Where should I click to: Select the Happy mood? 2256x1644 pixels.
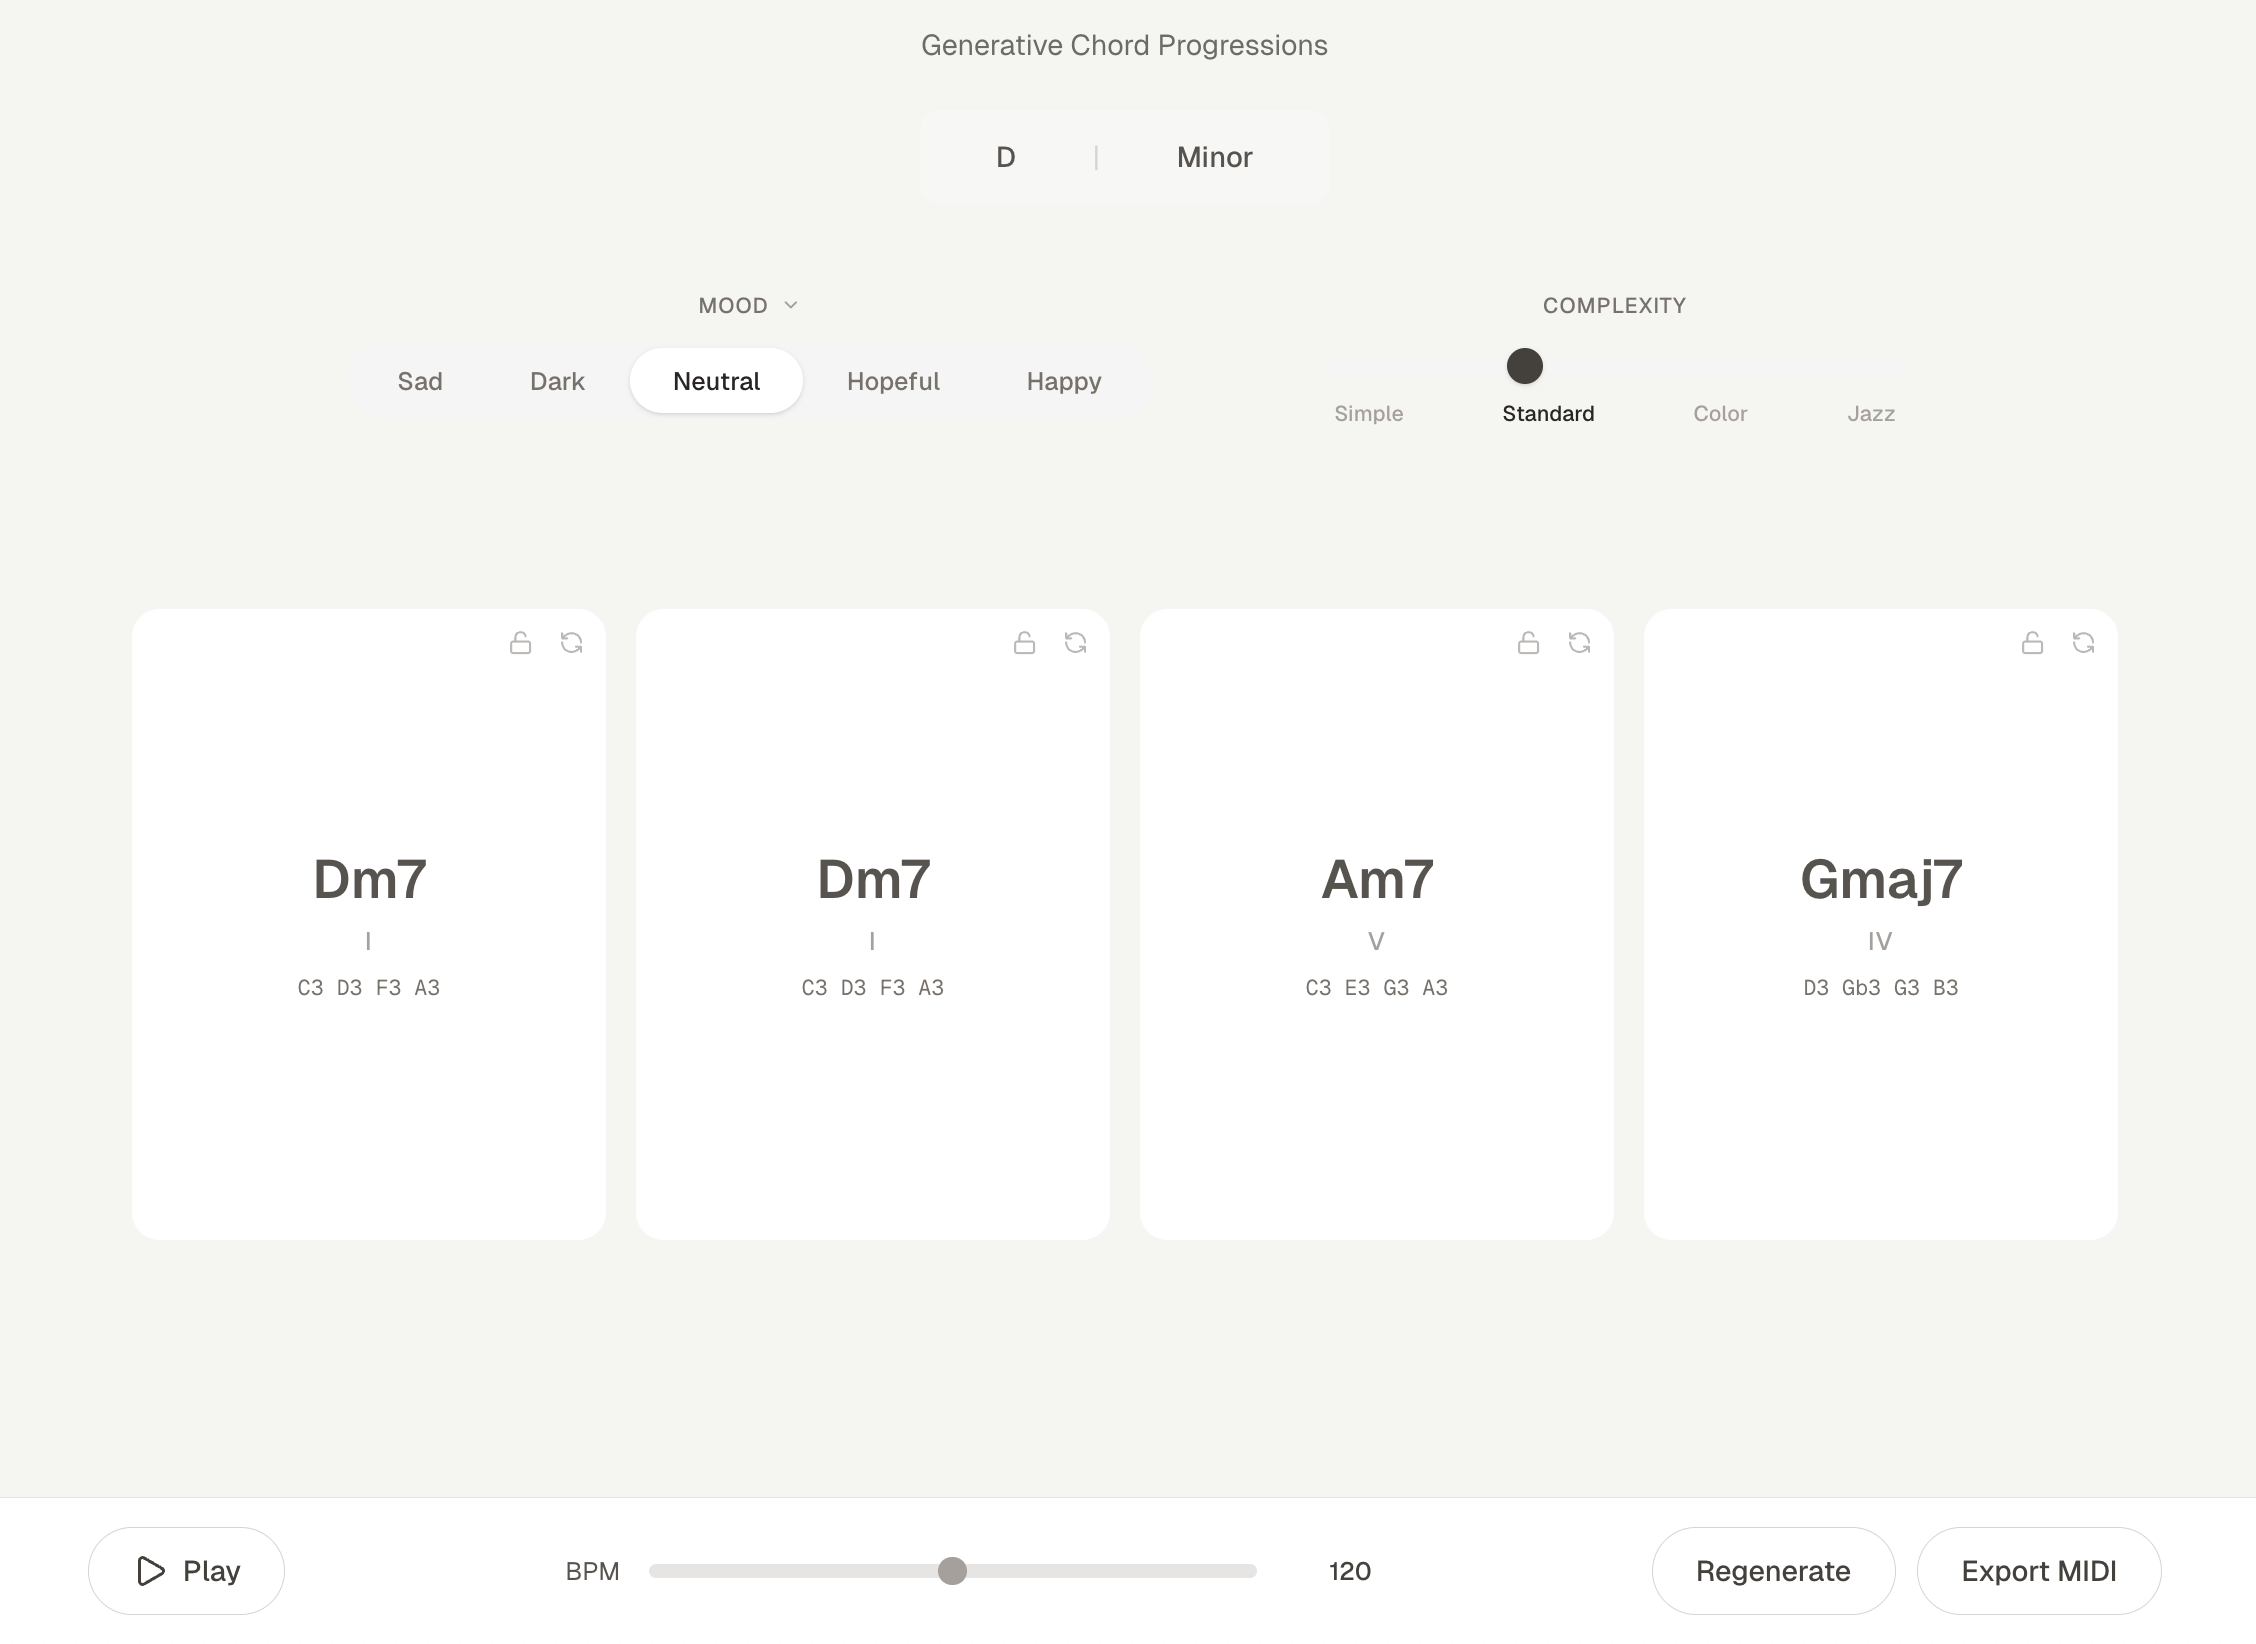1064,381
